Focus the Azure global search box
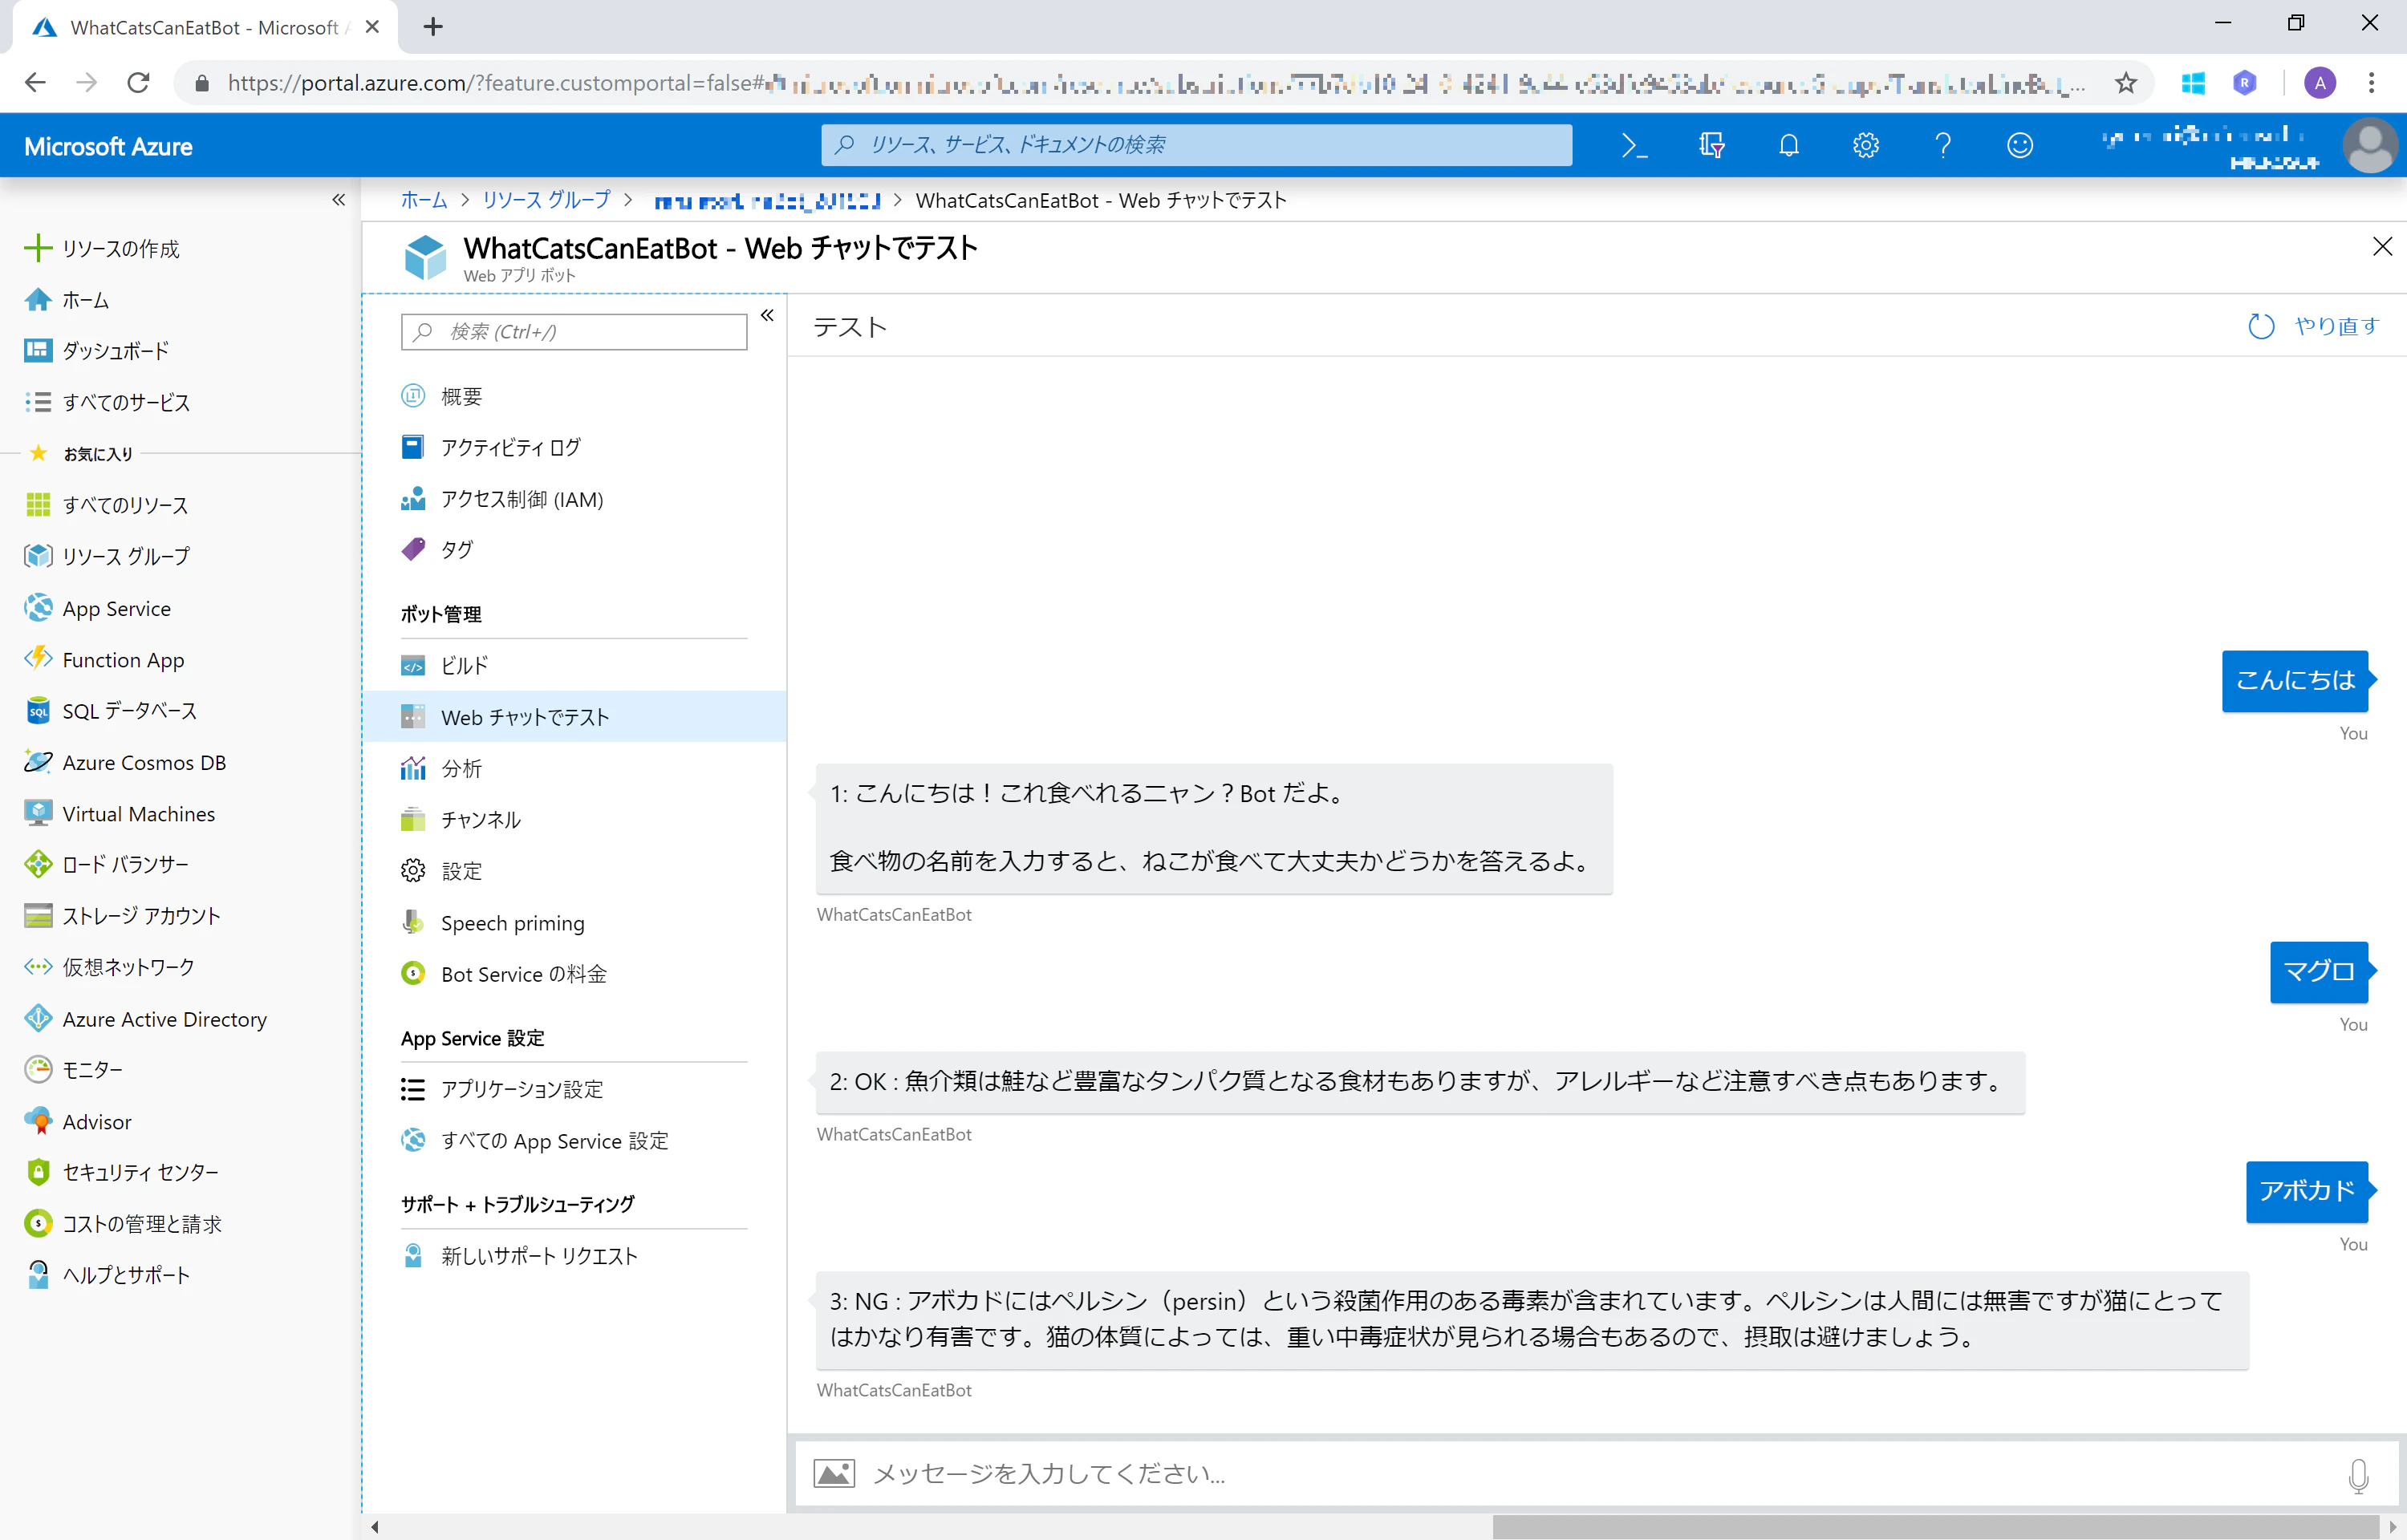Viewport: 2407px width, 1540px height. 1197,145
